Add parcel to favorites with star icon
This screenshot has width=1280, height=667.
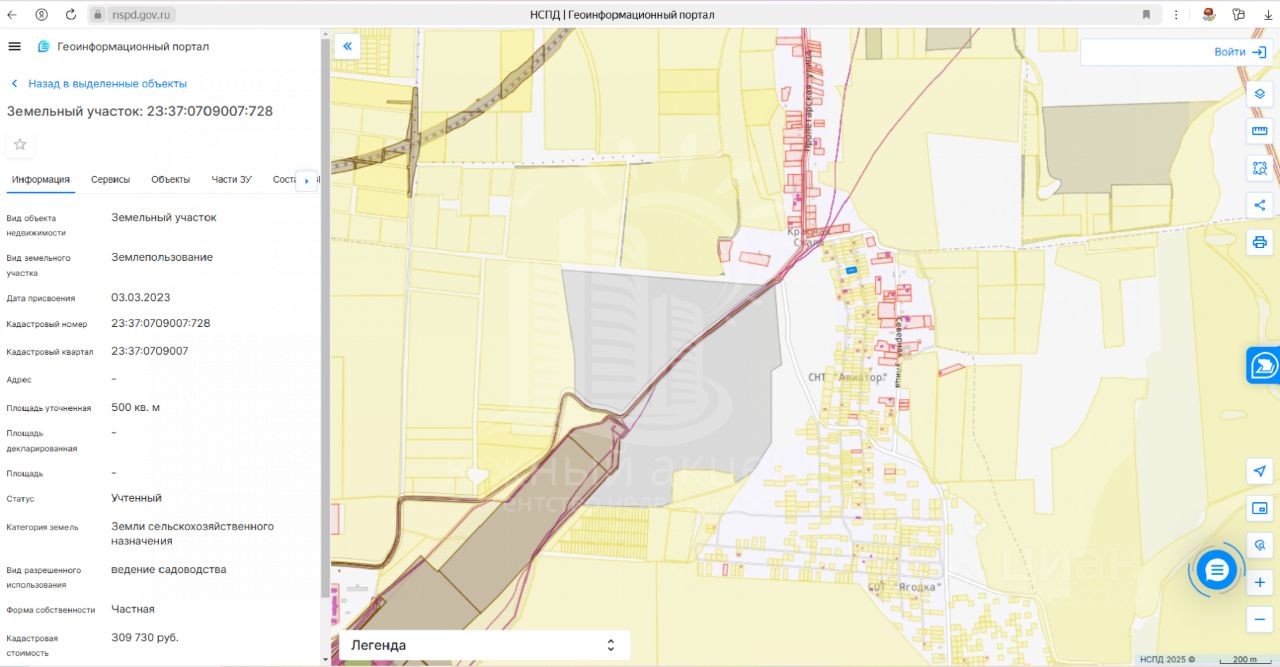(x=20, y=144)
